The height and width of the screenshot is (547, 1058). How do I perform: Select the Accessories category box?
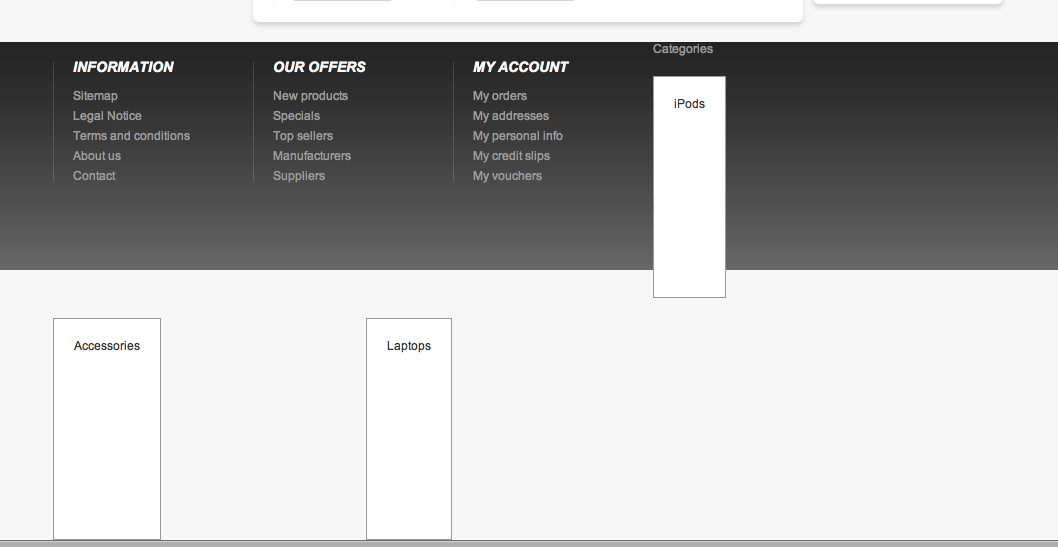(107, 429)
